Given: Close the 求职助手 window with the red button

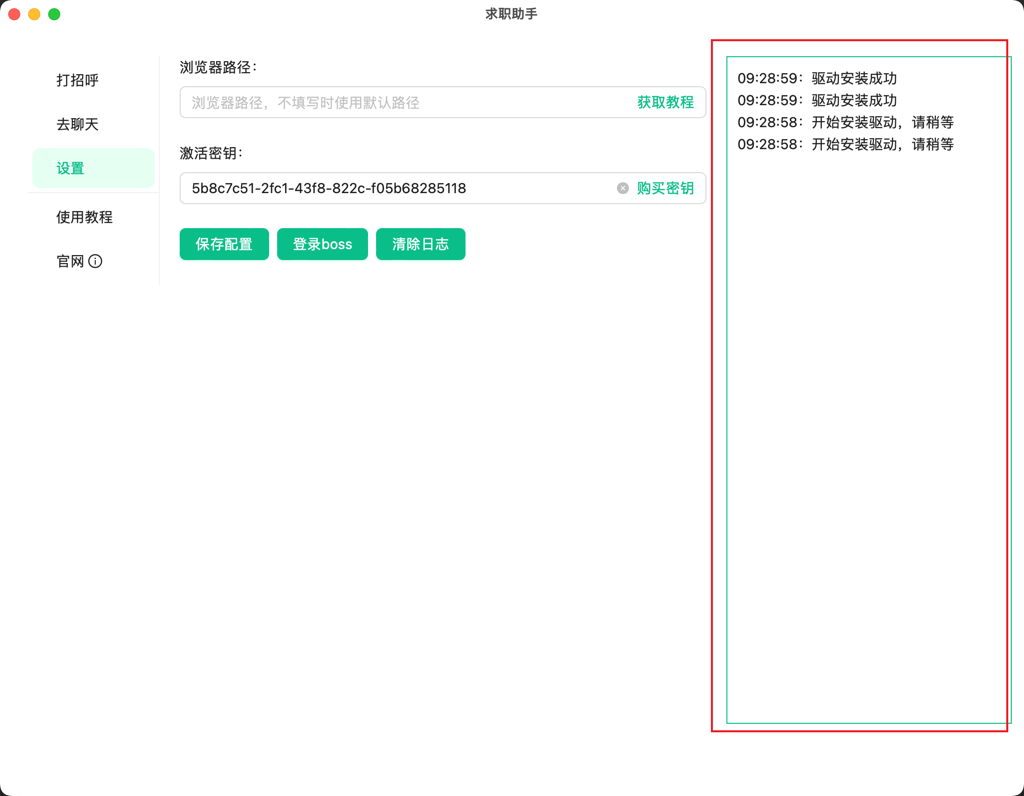Looking at the screenshot, I should tap(14, 14).
